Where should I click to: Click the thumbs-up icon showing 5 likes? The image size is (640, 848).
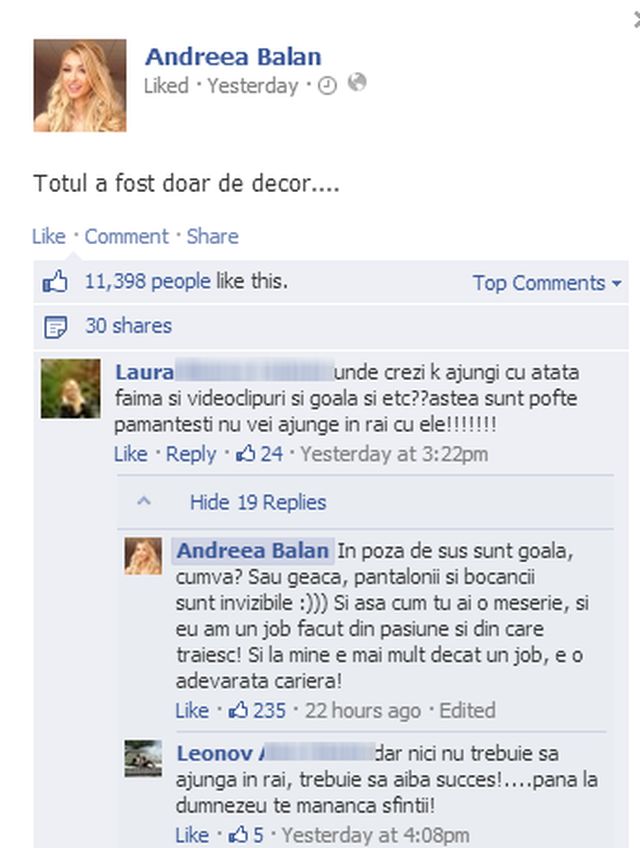coord(238,834)
